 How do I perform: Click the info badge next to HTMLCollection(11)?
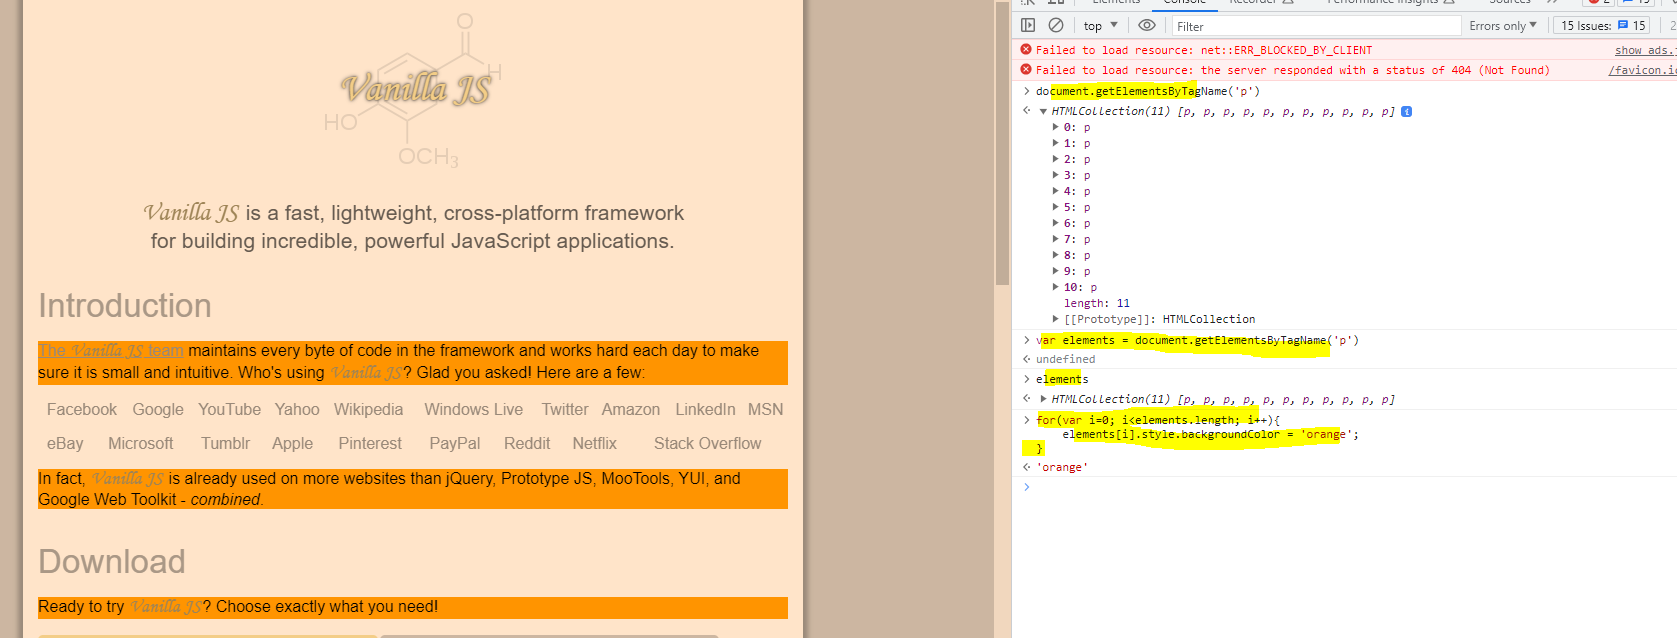[x=1406, y=111]
